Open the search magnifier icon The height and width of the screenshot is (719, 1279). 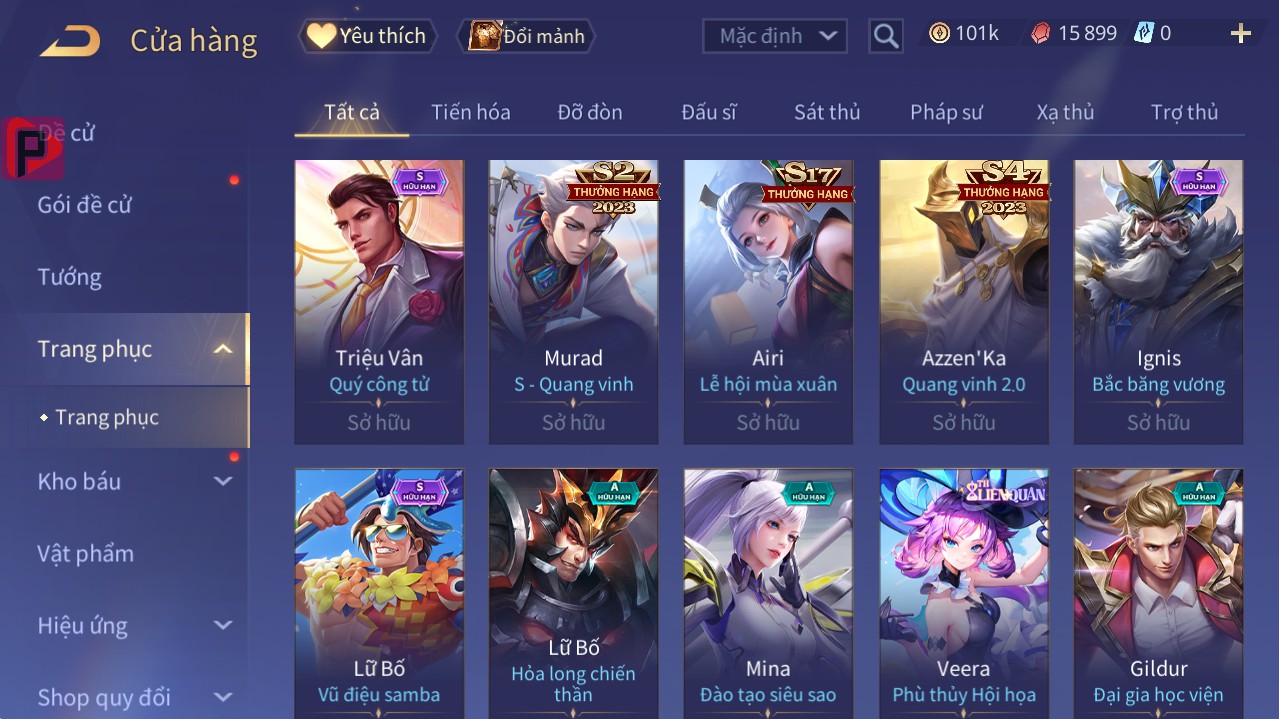point(885,37)
